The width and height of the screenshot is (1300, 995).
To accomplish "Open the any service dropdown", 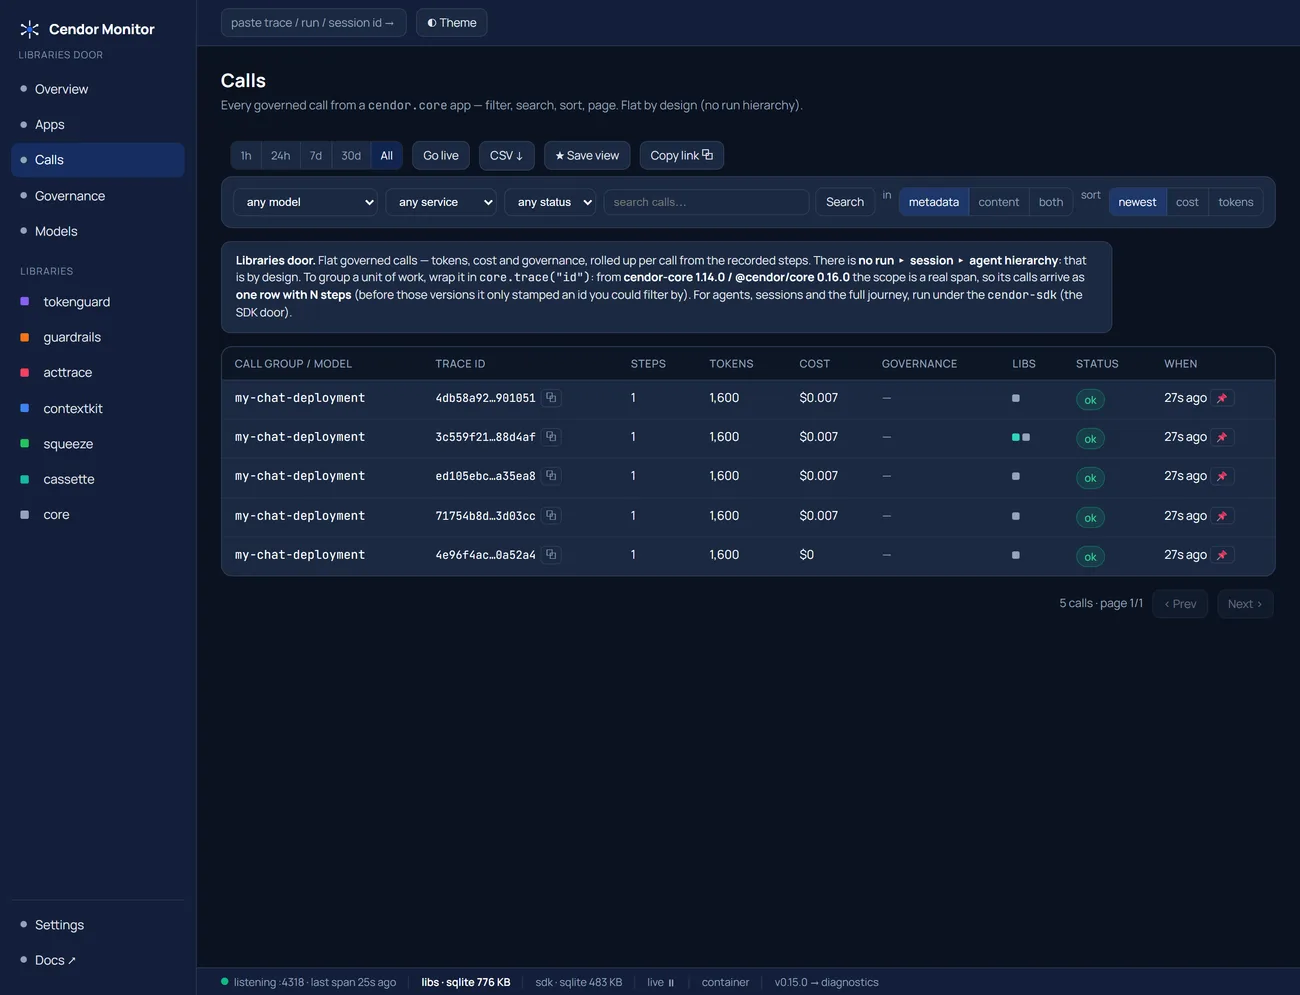I will click(x=441, y=202).
